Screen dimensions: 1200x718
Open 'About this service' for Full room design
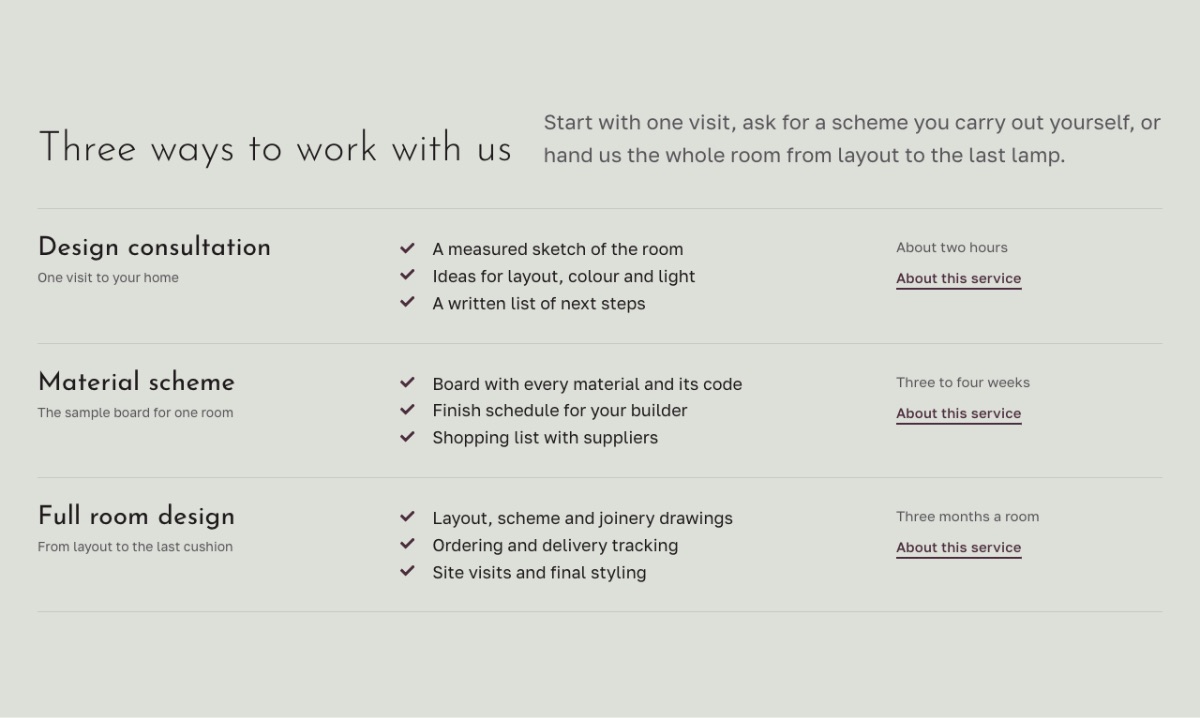click(x=958, y=548)
